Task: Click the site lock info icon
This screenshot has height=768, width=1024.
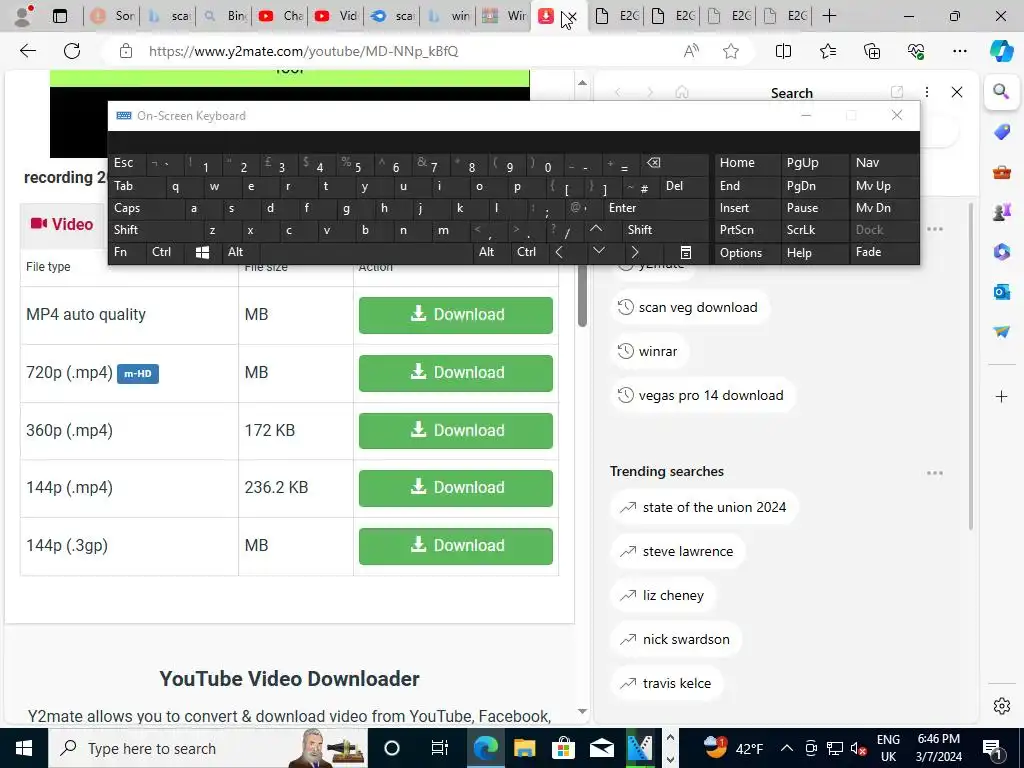Action: tap(126, 51)
